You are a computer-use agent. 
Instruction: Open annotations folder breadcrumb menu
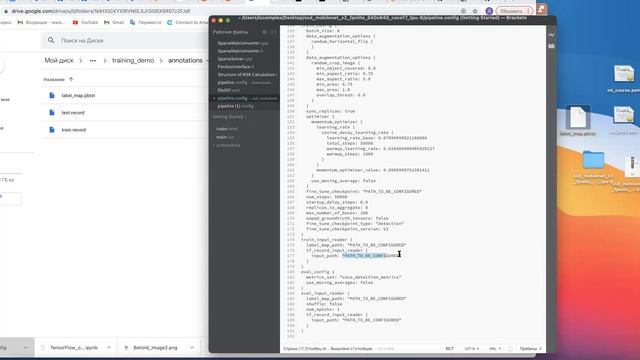click(185, 60)
